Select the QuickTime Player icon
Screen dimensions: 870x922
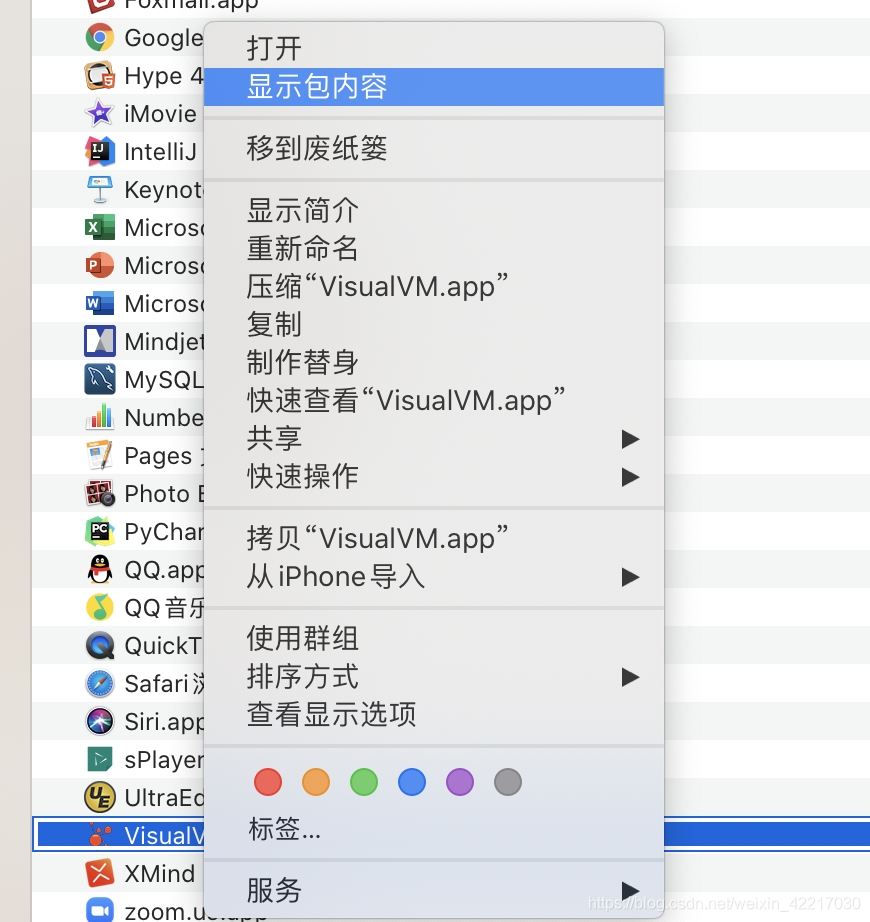100,646
